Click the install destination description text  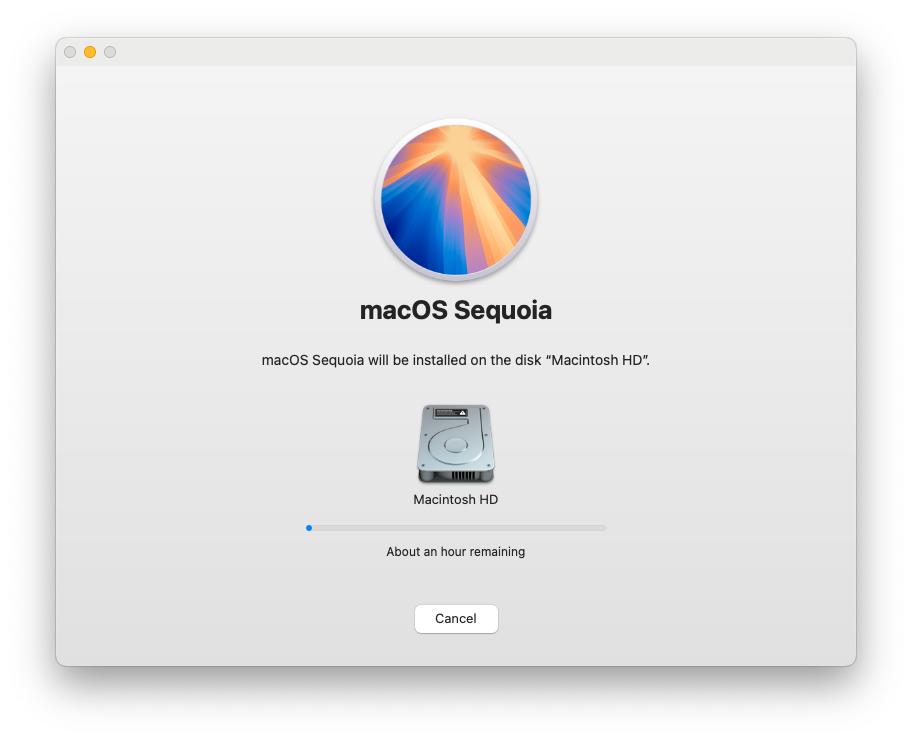(x=456, y=360)
